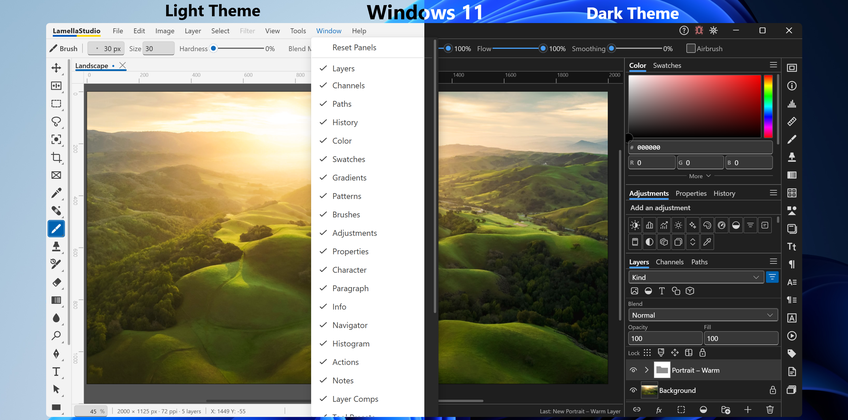Toggle lock transparent pixels grid icon

click(647, 352)
